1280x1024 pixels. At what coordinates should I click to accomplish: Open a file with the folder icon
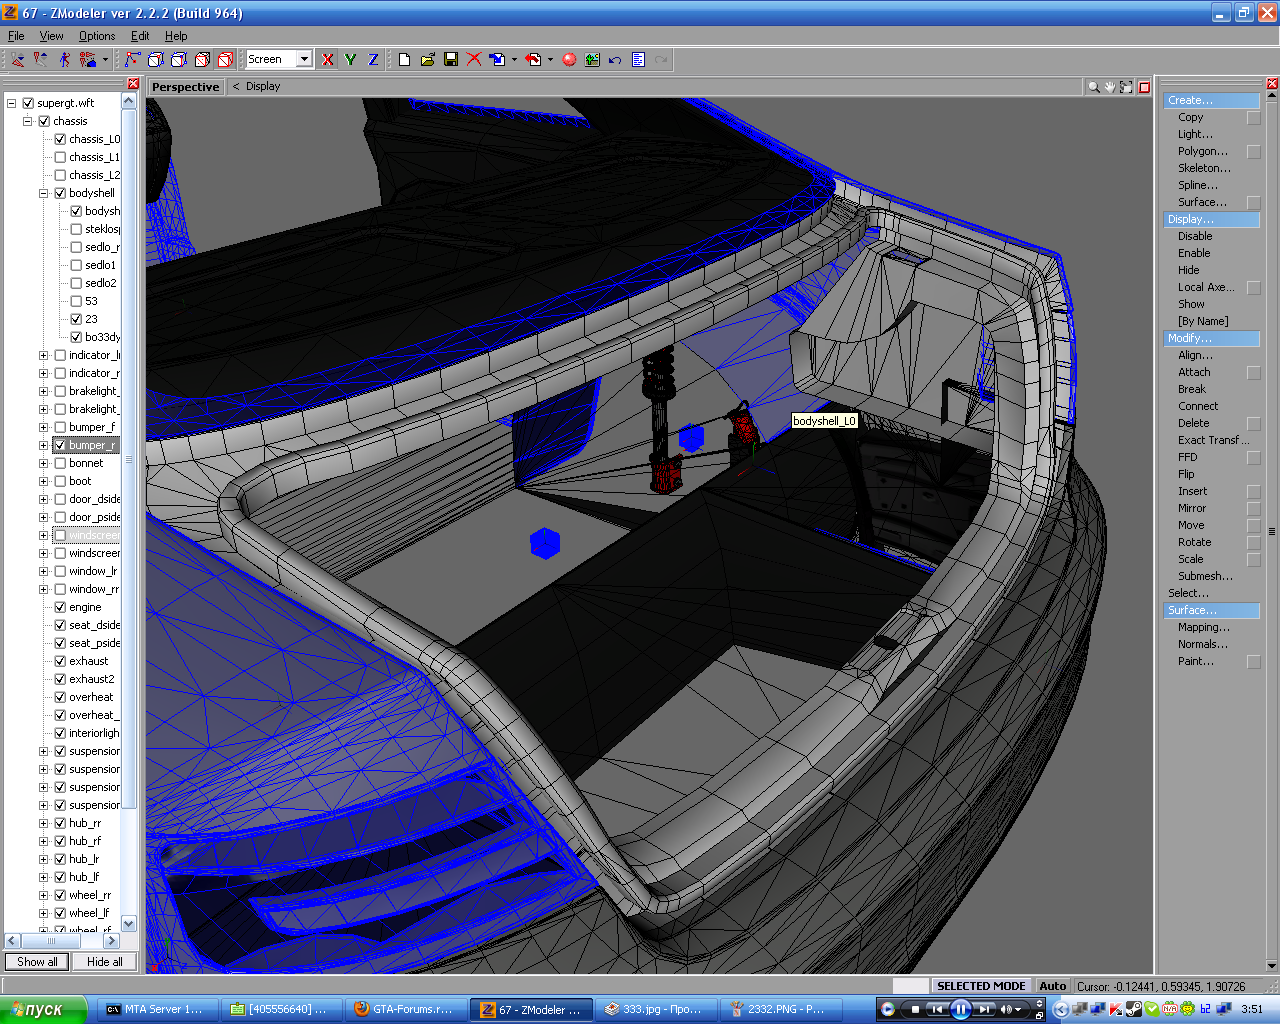(427, 60)
